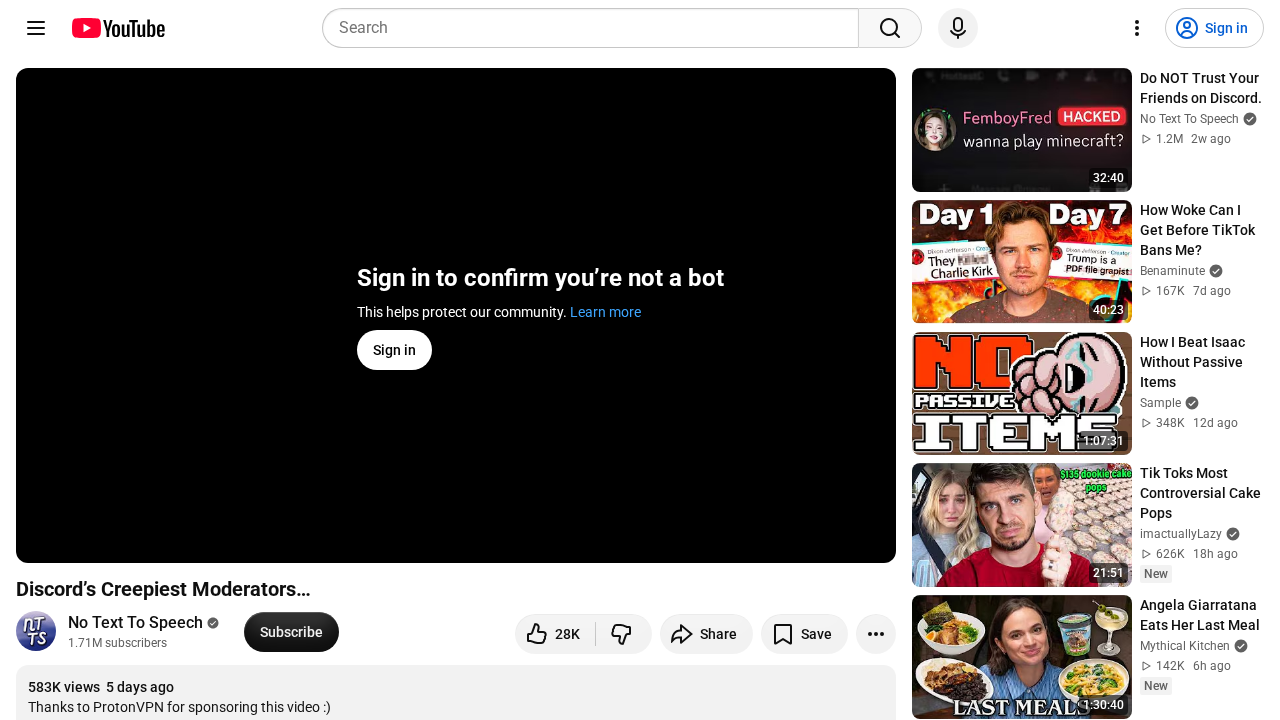This screenshot has width=1280, height=720.
Task: Open title Angela Giarratana Eats Her Last Meal
Action: tap(1200, 615)
